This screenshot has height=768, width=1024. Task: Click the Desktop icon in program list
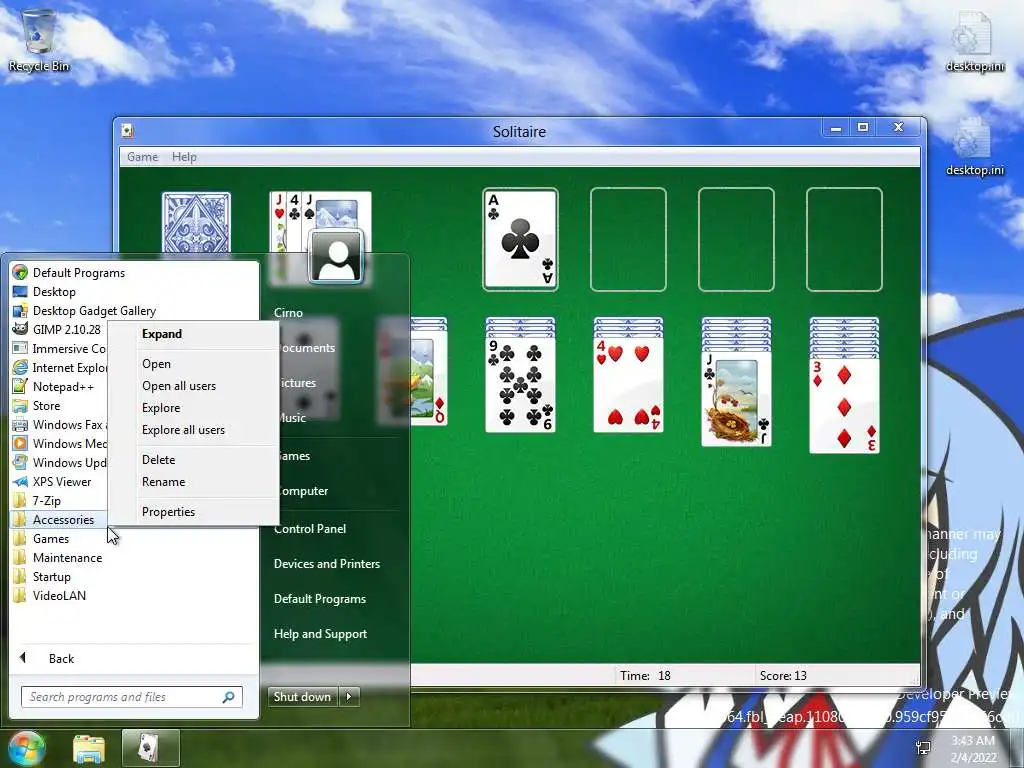tap(20, 291)
